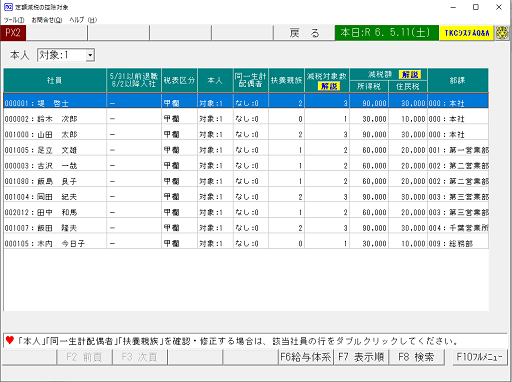Select employee row 001005 足立 文雄
512x382 pixels.
246,150
